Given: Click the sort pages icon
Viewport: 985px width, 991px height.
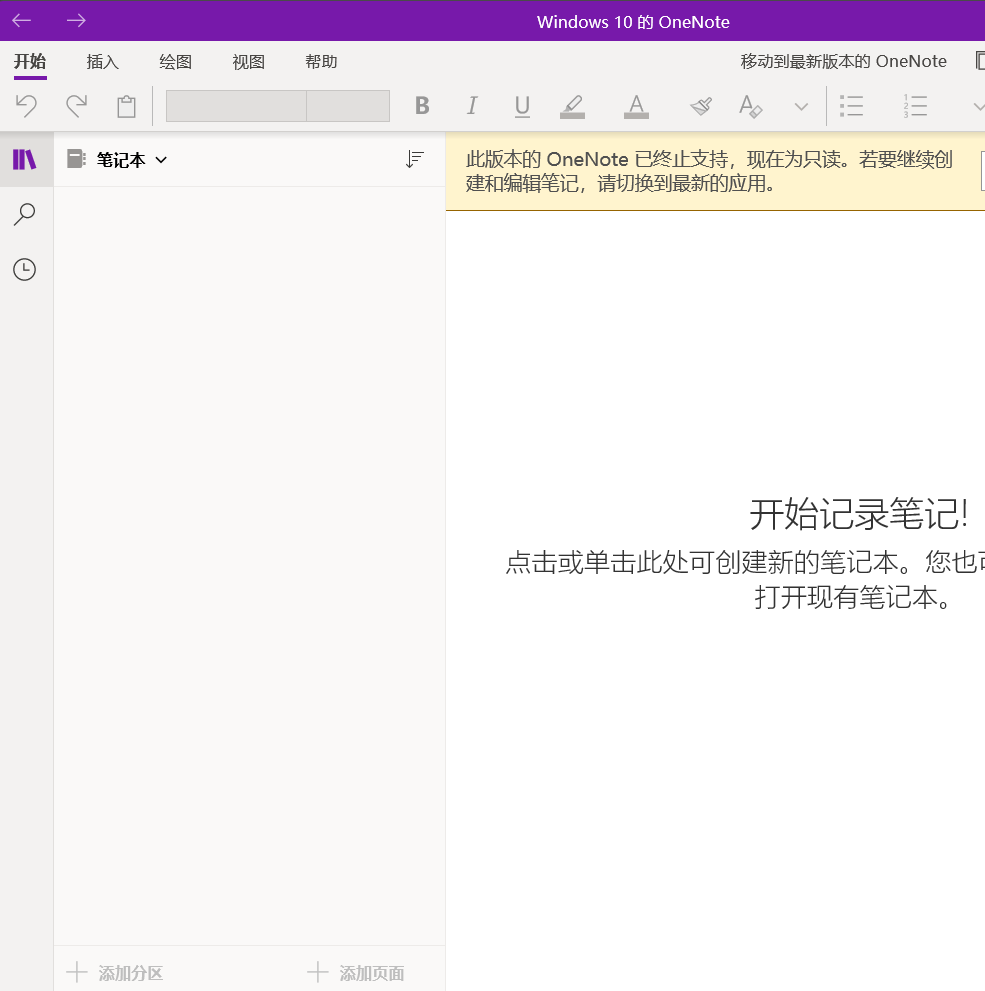Looking at the screenshot, I should 414,159.
